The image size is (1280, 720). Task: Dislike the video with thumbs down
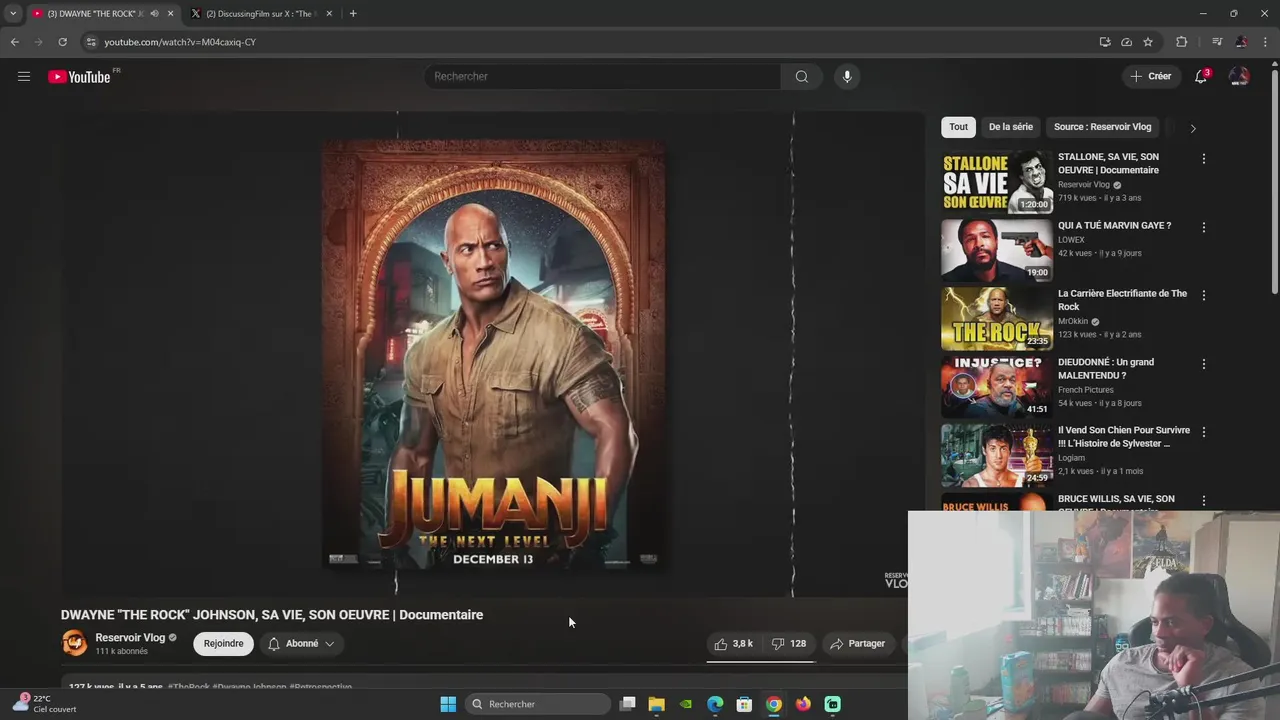pos(789,644)
